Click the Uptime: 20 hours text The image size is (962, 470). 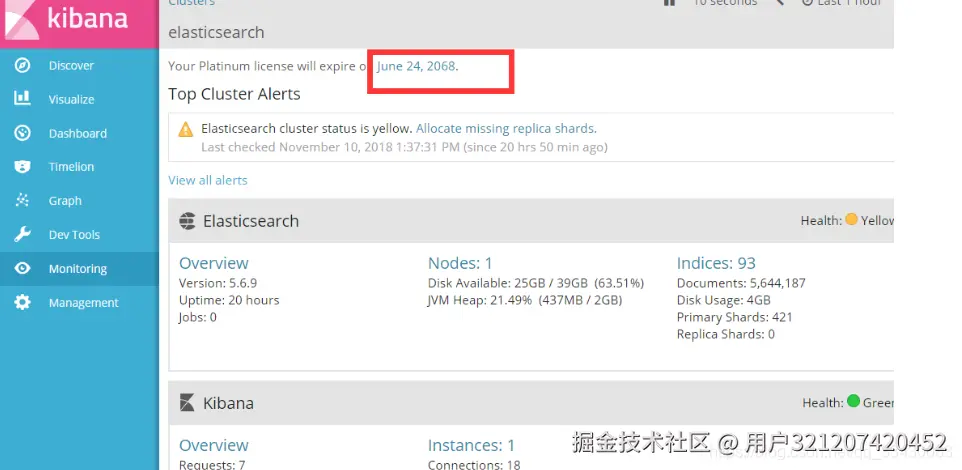coord(229,301)
